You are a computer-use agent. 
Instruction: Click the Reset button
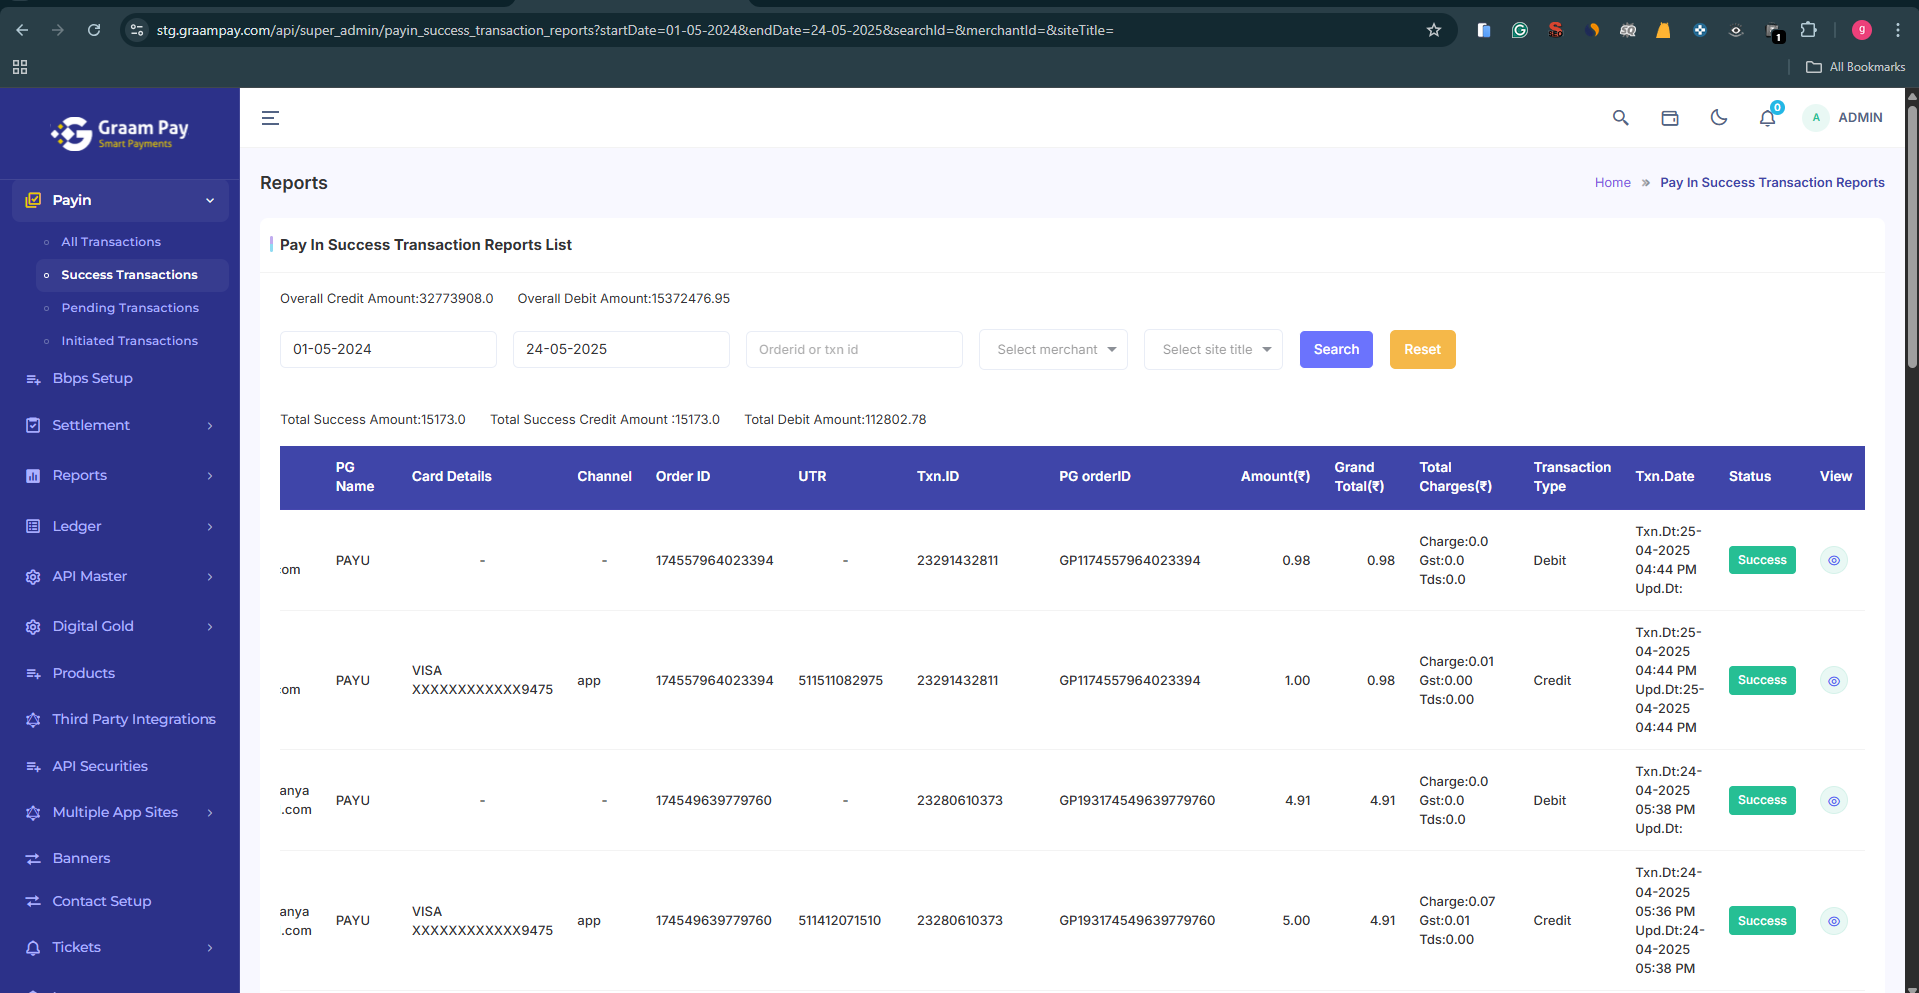[1422, 349]
